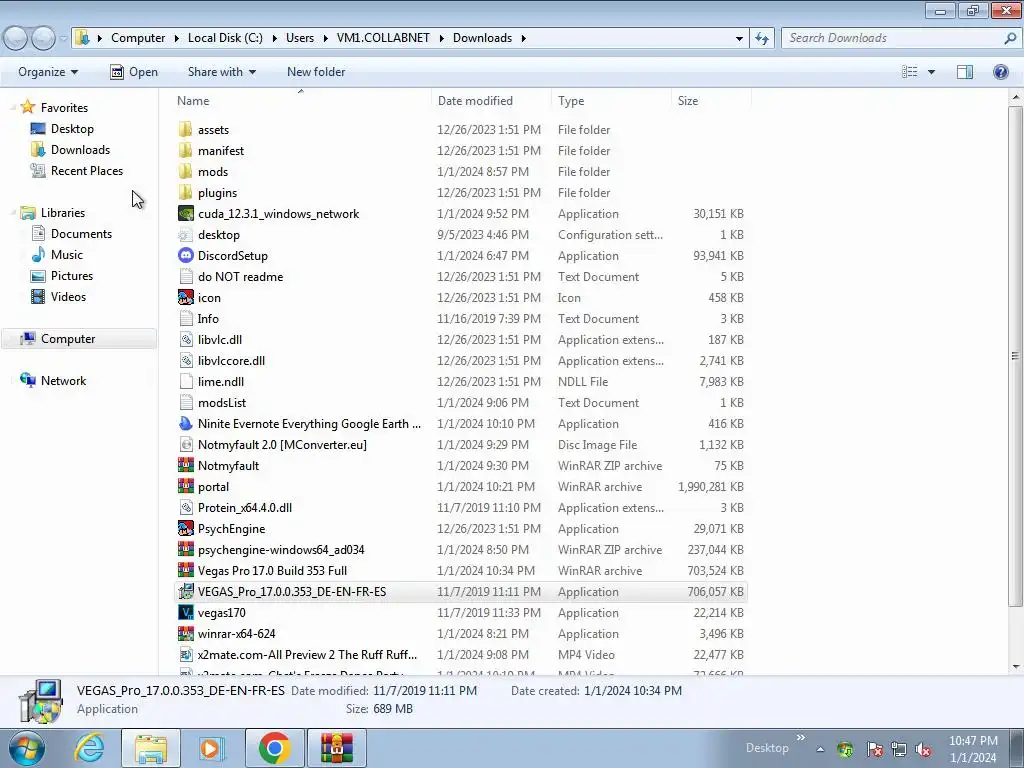This screenshot has height=768, width=1024.
Task: Click the winrar-x64-624 installer icon
Action: point(185,633)
